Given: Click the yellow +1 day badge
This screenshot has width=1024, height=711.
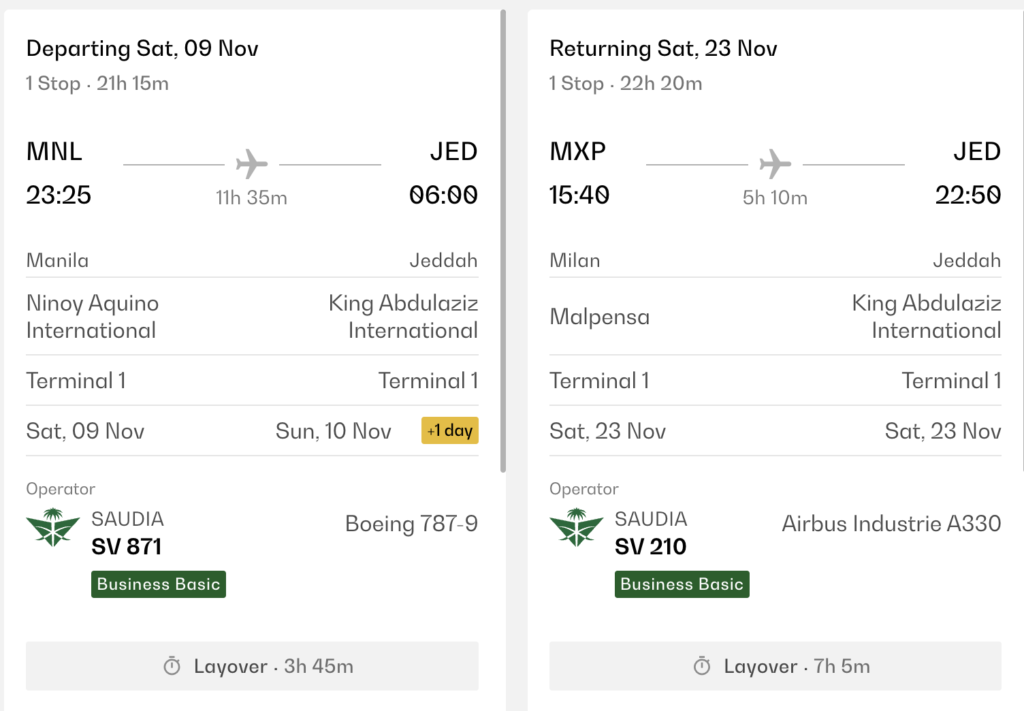Looking at the screenshot, I should coord(450,430).
